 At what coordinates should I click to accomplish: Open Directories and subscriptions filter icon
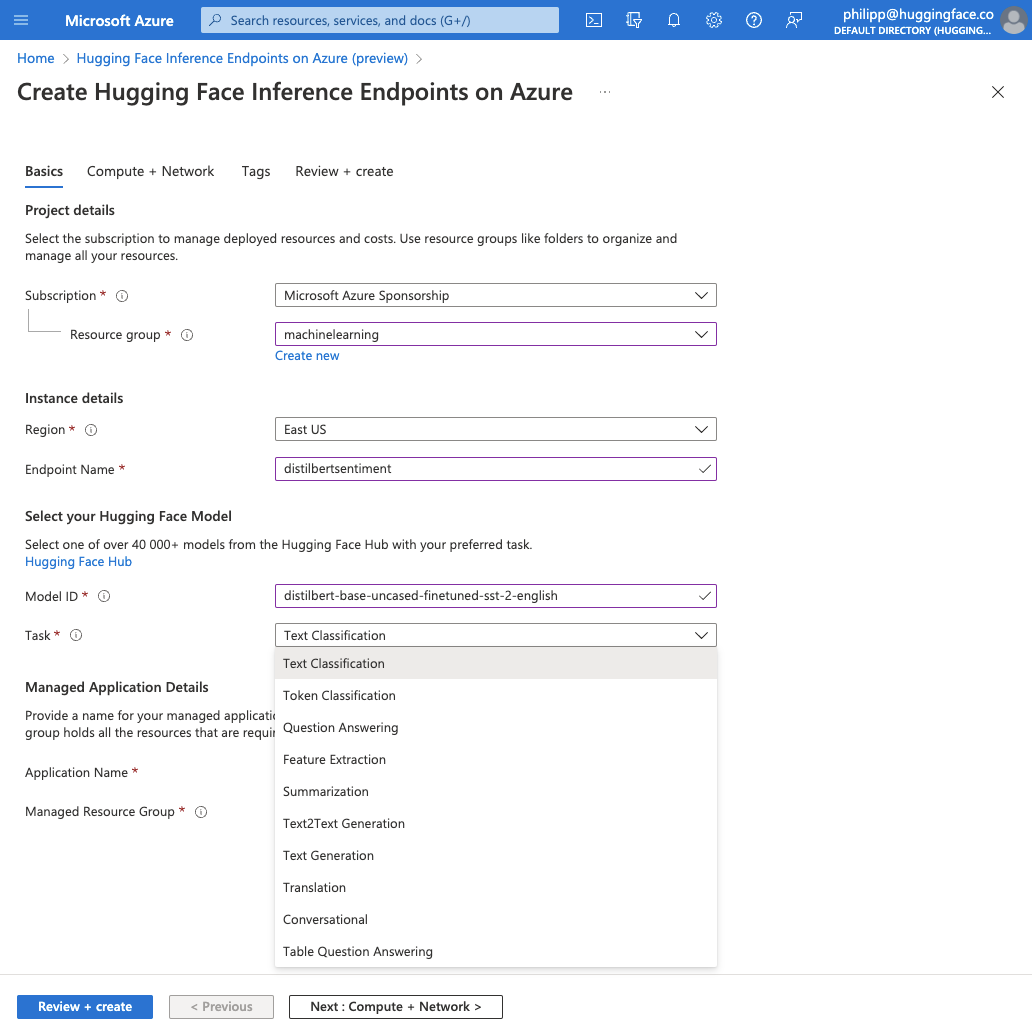pyautogui.click(x=634, y=20)
